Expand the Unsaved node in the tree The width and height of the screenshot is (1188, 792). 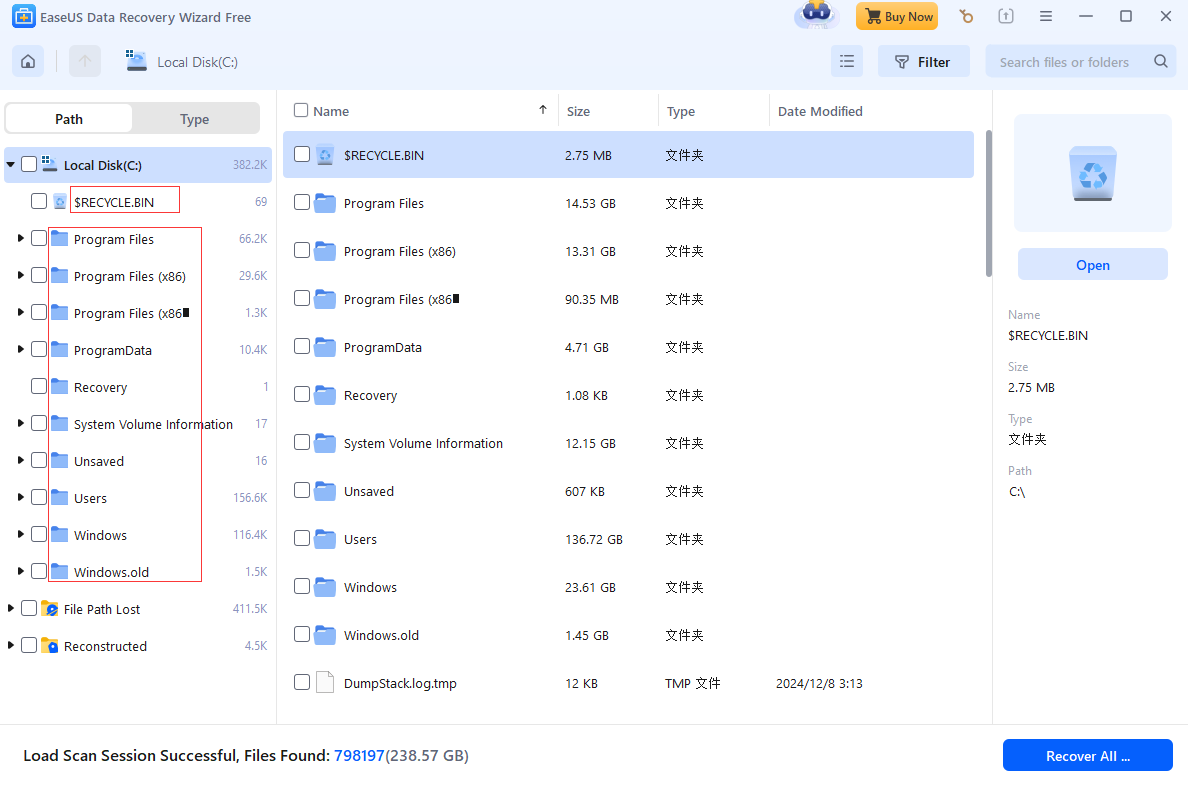[x=20, y=461]
